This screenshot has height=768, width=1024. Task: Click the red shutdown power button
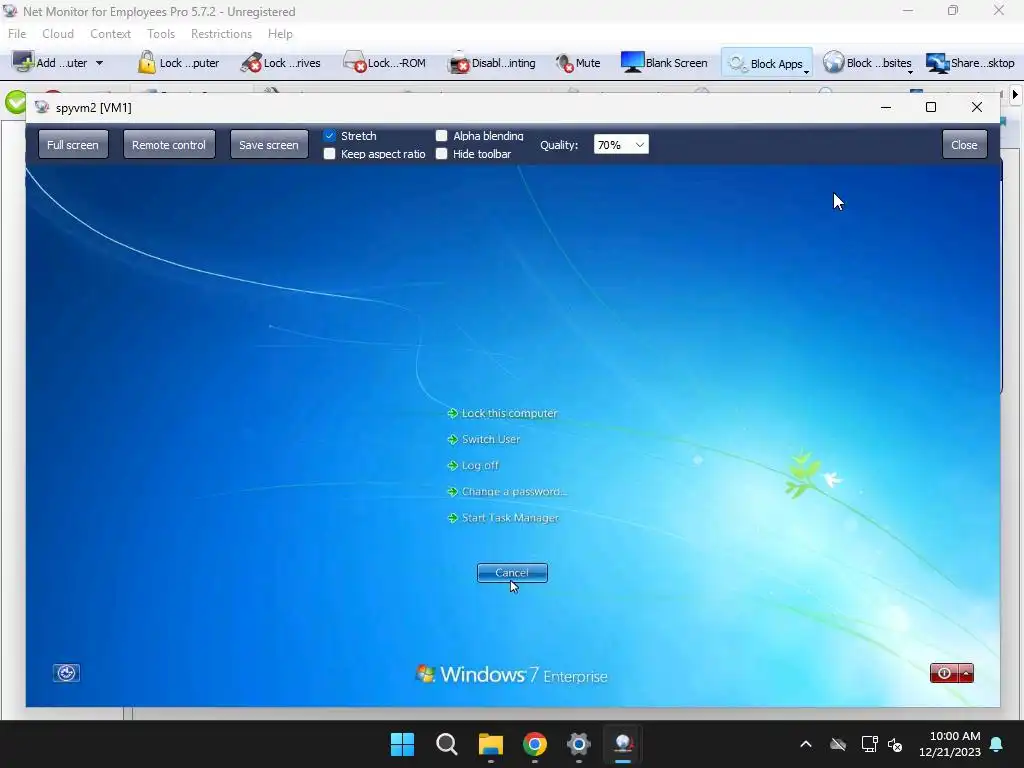[944, 673]
